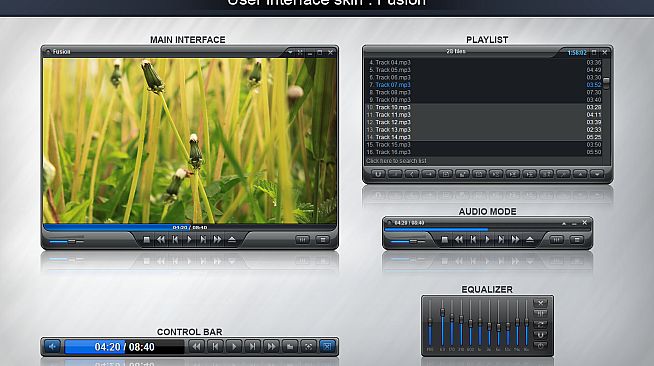This screenshot has height=366, width=654.
Task: Click the right-arrow playlist toolbar button
Action: (428, 174)
